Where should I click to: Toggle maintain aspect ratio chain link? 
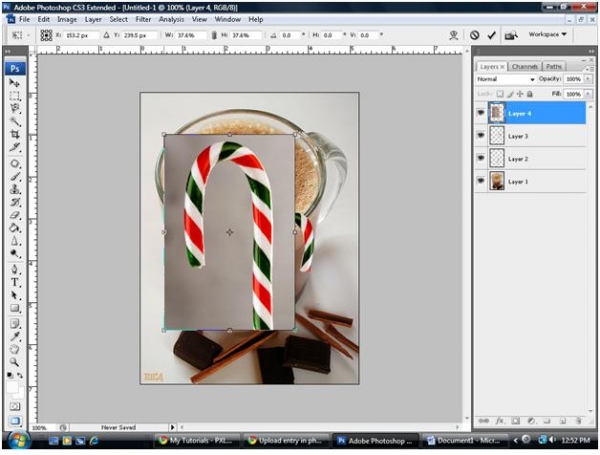click(214, 35)
